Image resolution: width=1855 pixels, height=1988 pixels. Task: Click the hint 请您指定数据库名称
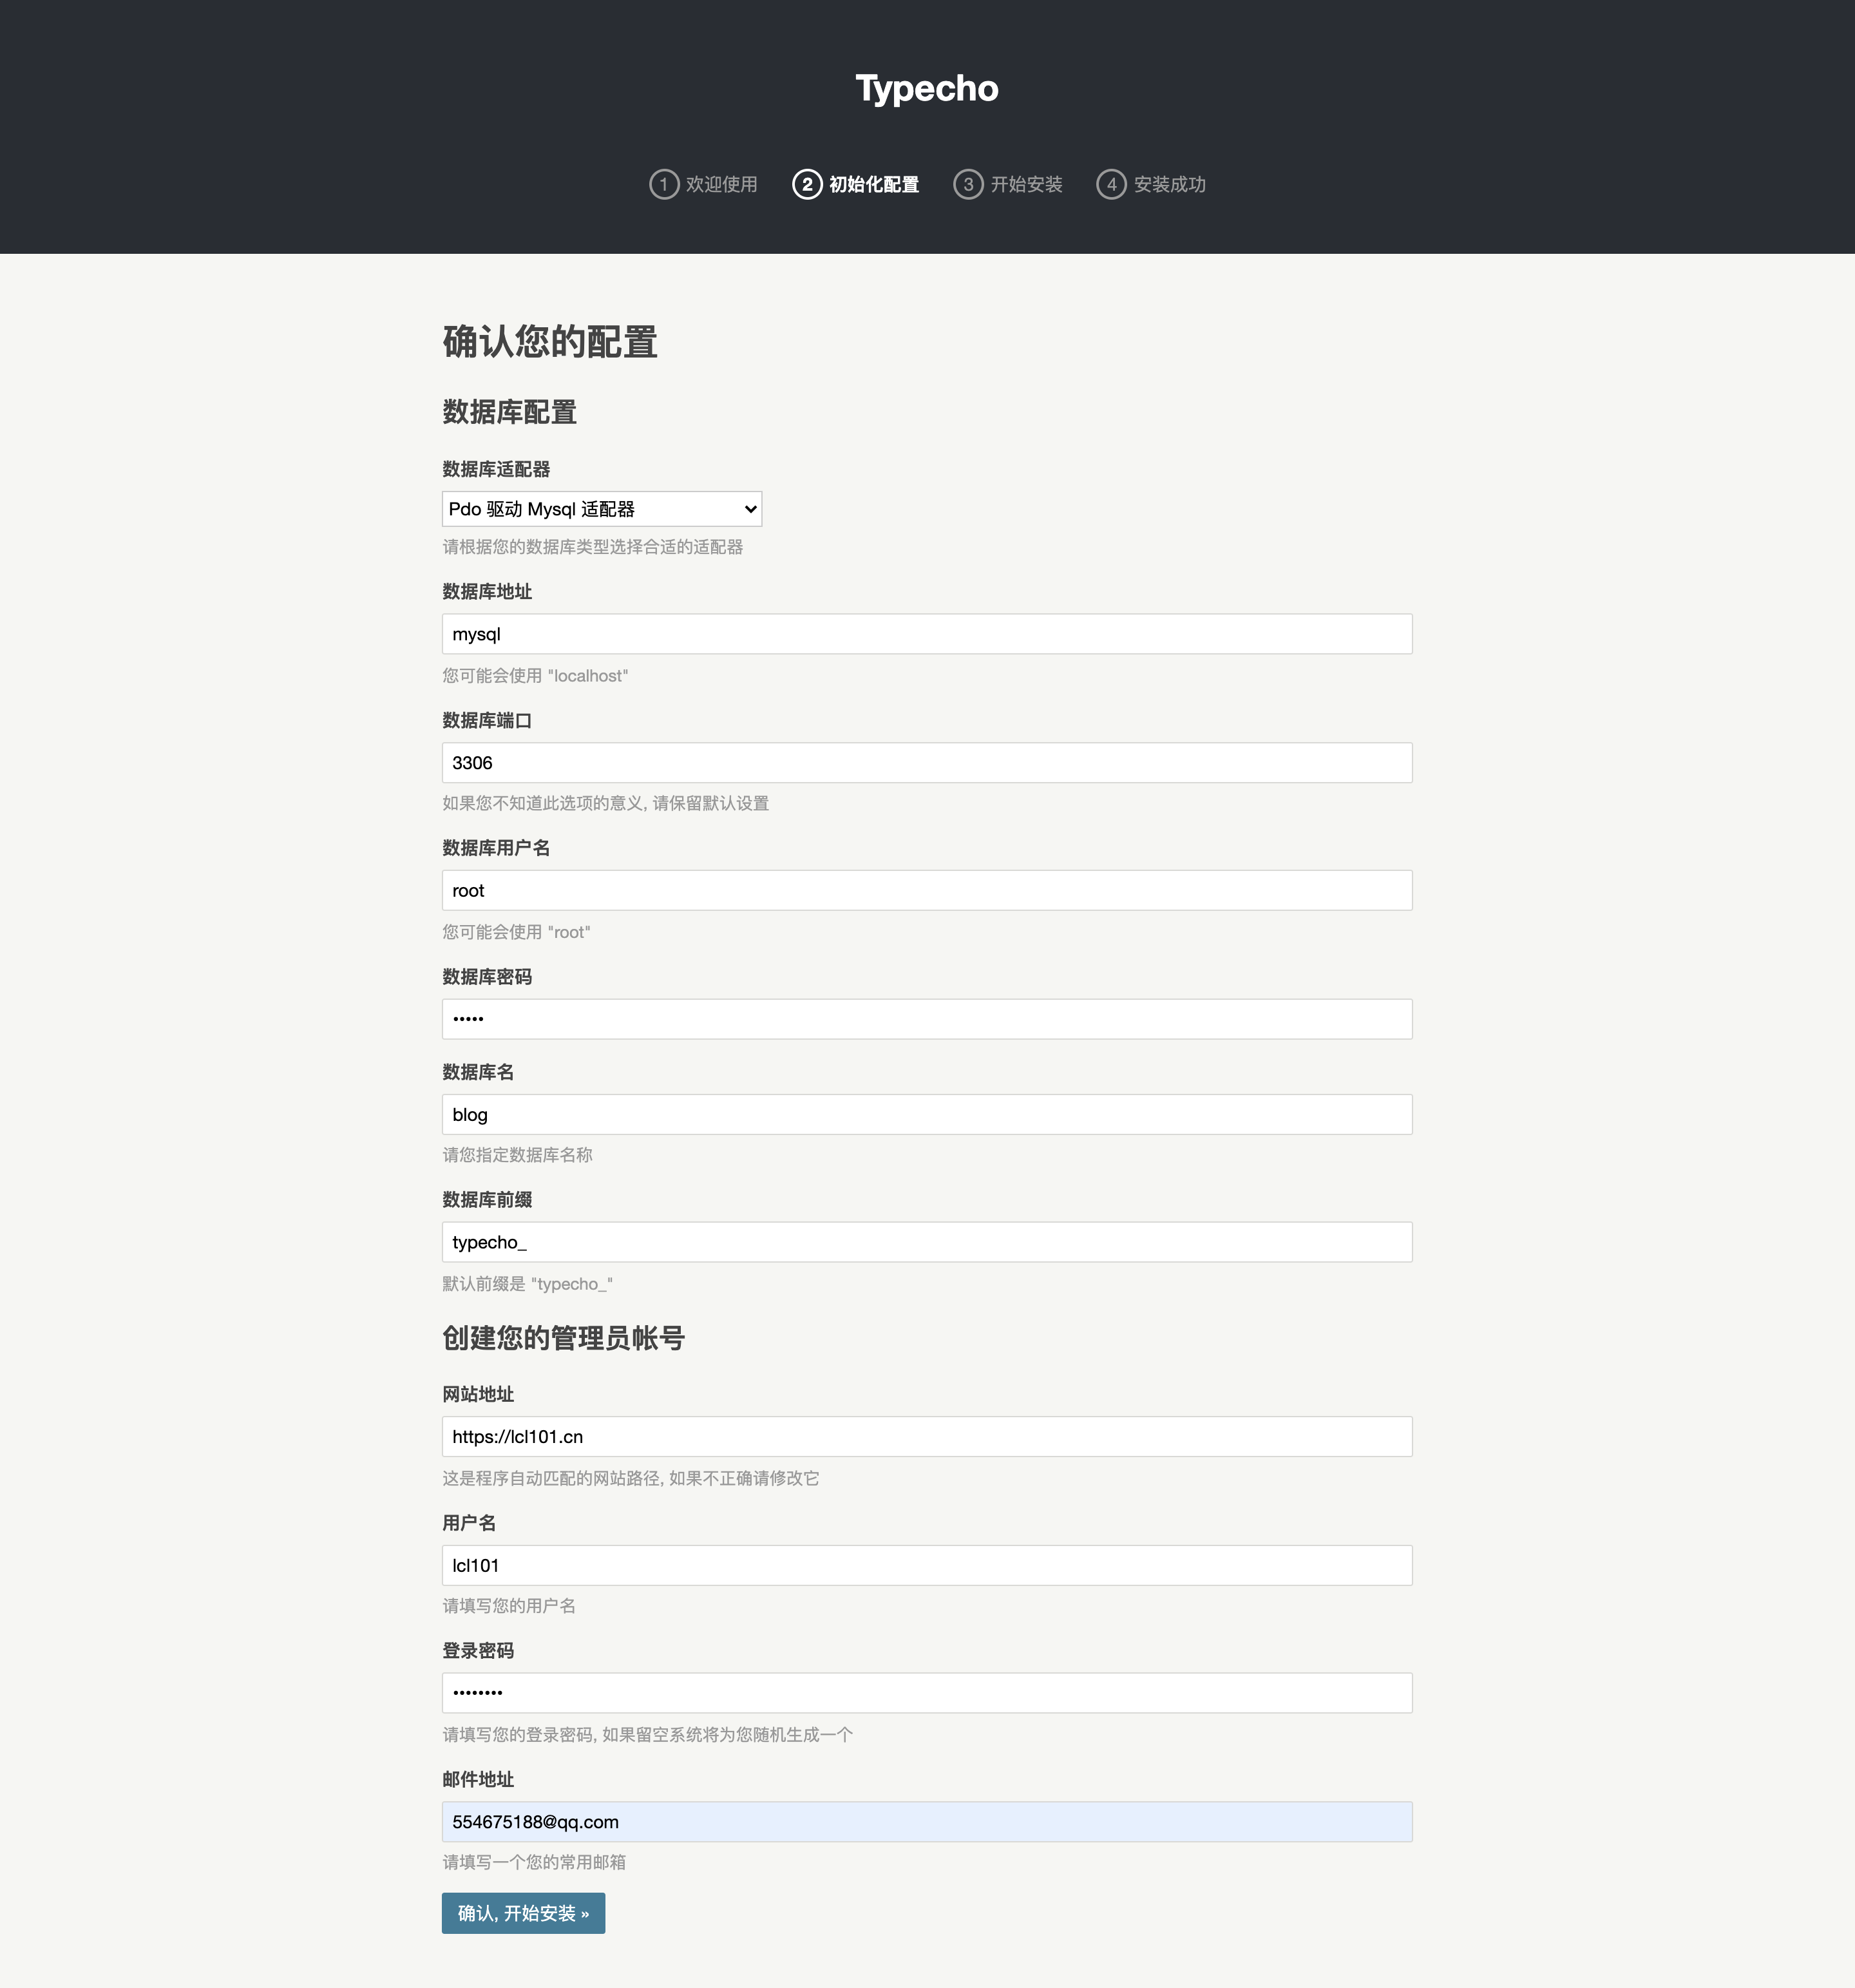pyautogui.click(x=517, y=1155)
